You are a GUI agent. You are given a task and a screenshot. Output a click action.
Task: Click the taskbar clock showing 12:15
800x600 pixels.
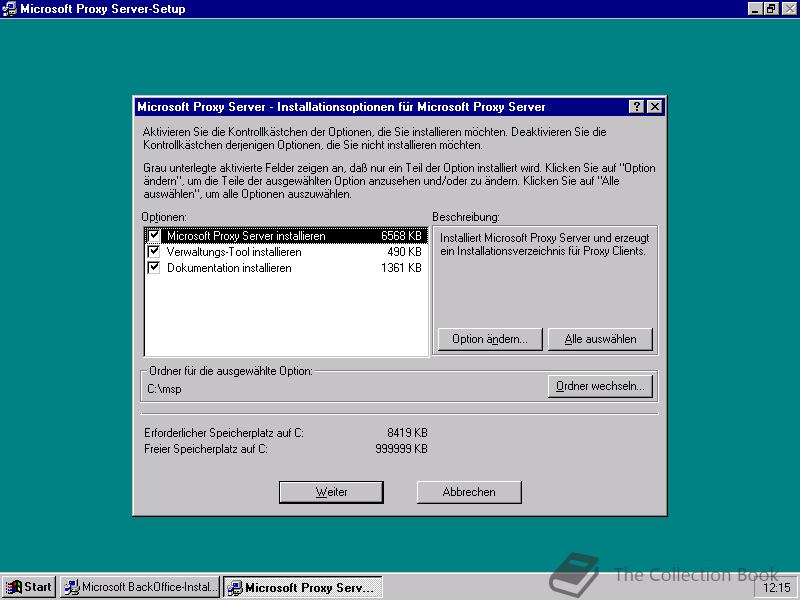(777, 588)
